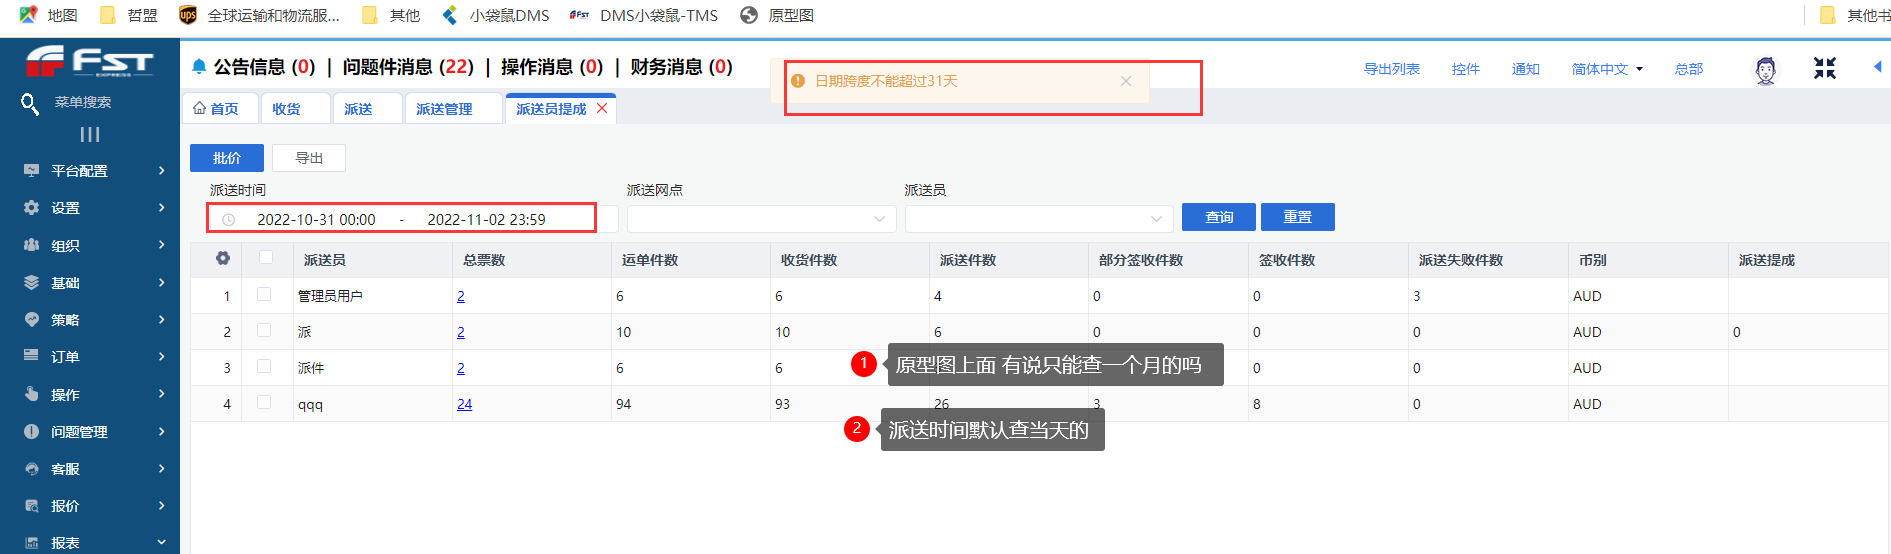
Task: Dismiss the 日期跨度不能超过31天 alert
Action: click(x=1126, y=81)
